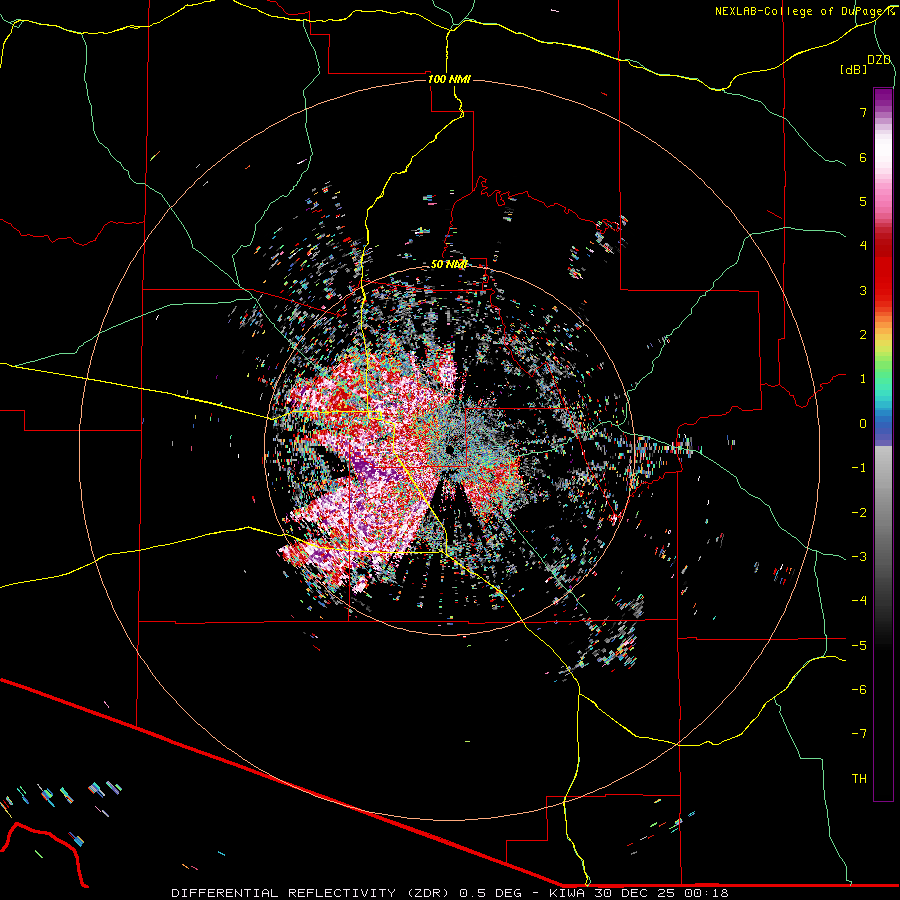Click the 7 value on color scale
Viewport: 900px width, 900px height.
(x=863, y=112)
